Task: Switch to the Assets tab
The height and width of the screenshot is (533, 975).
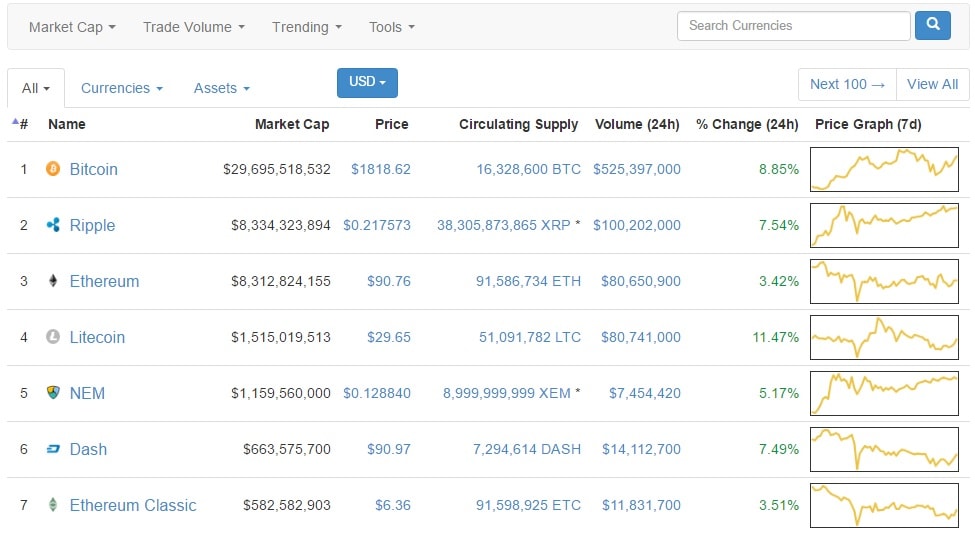Action: (221, 88)
